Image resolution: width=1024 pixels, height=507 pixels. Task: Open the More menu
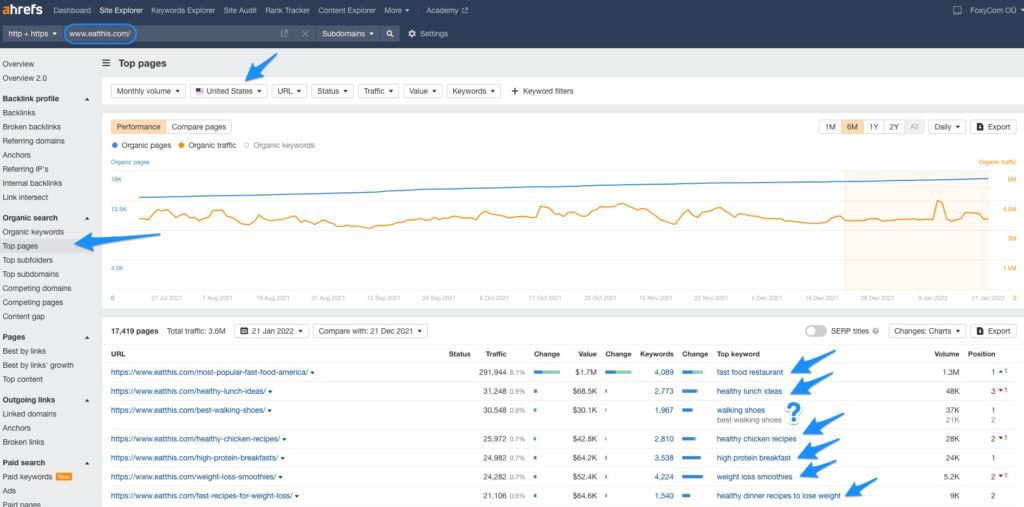(396, 10)
